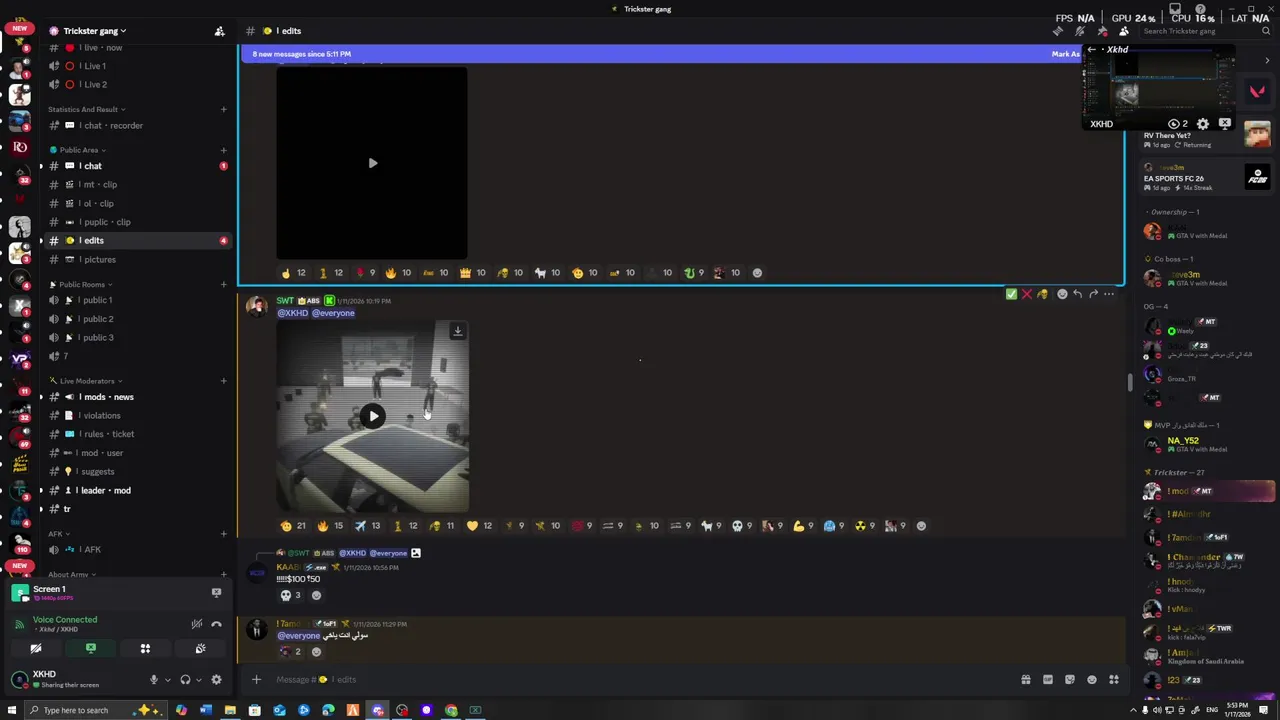Click the Message I edits text box
Screen dimensions: 1280x720
point(640,680)
